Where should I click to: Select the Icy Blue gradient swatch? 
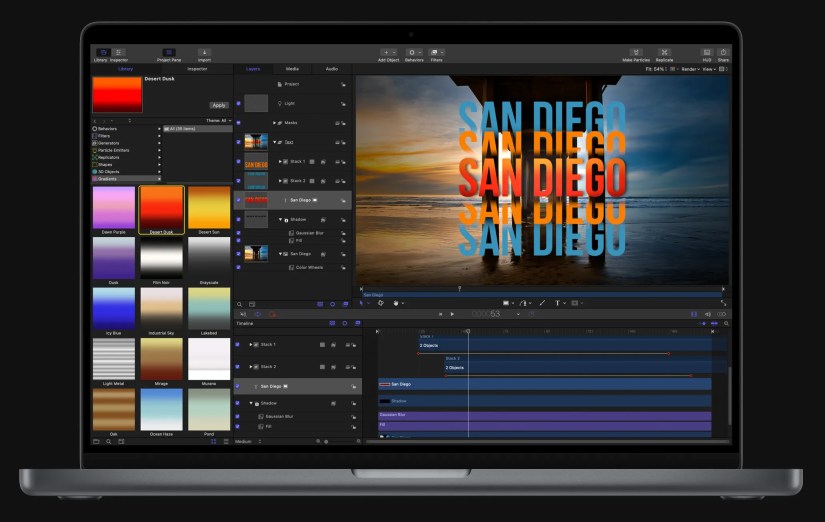pyautogui.click(x=114, y=308)
